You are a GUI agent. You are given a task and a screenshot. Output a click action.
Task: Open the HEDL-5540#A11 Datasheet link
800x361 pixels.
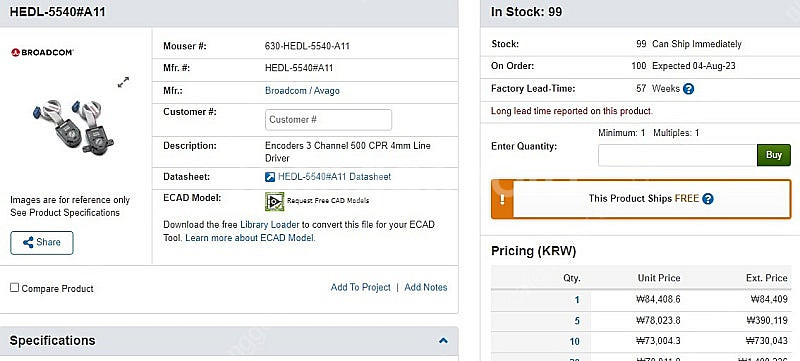click(334, 177)
